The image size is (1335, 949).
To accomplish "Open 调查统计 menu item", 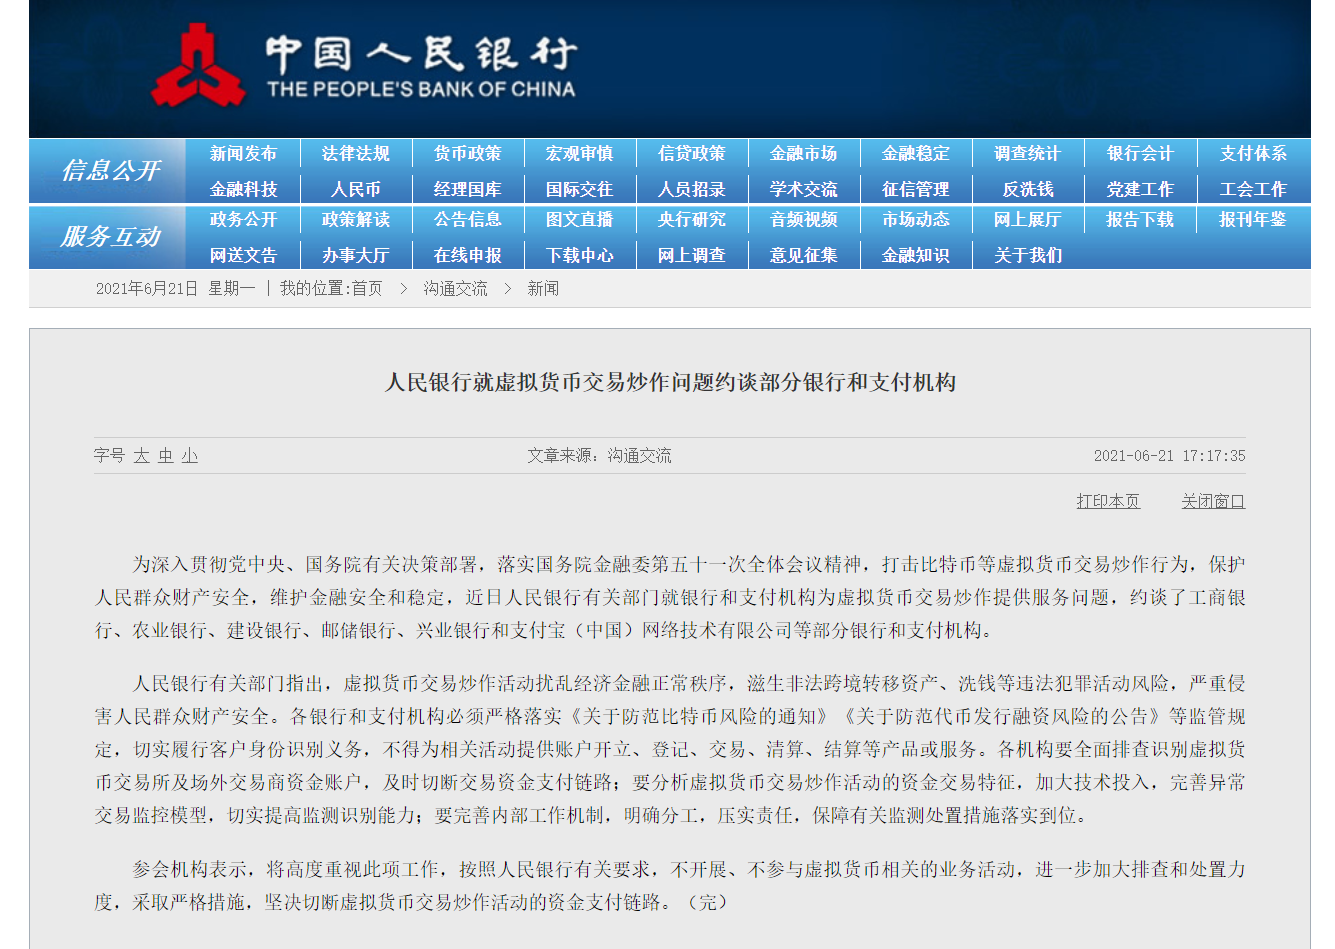I will [1027, 153].
